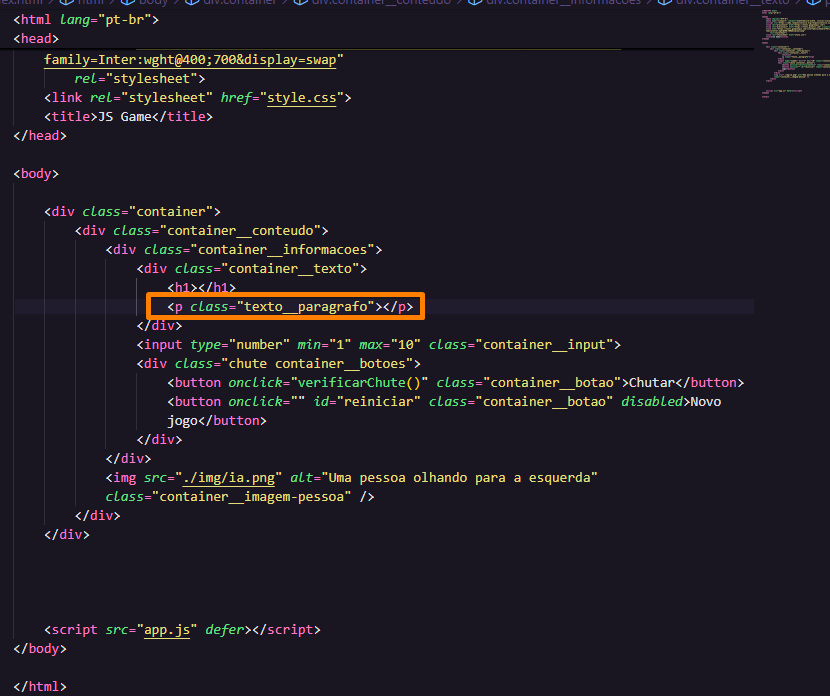Click the word "Novo" in the button label
The height and width of the screenshot is (696, 830).
tap(706, 402)
